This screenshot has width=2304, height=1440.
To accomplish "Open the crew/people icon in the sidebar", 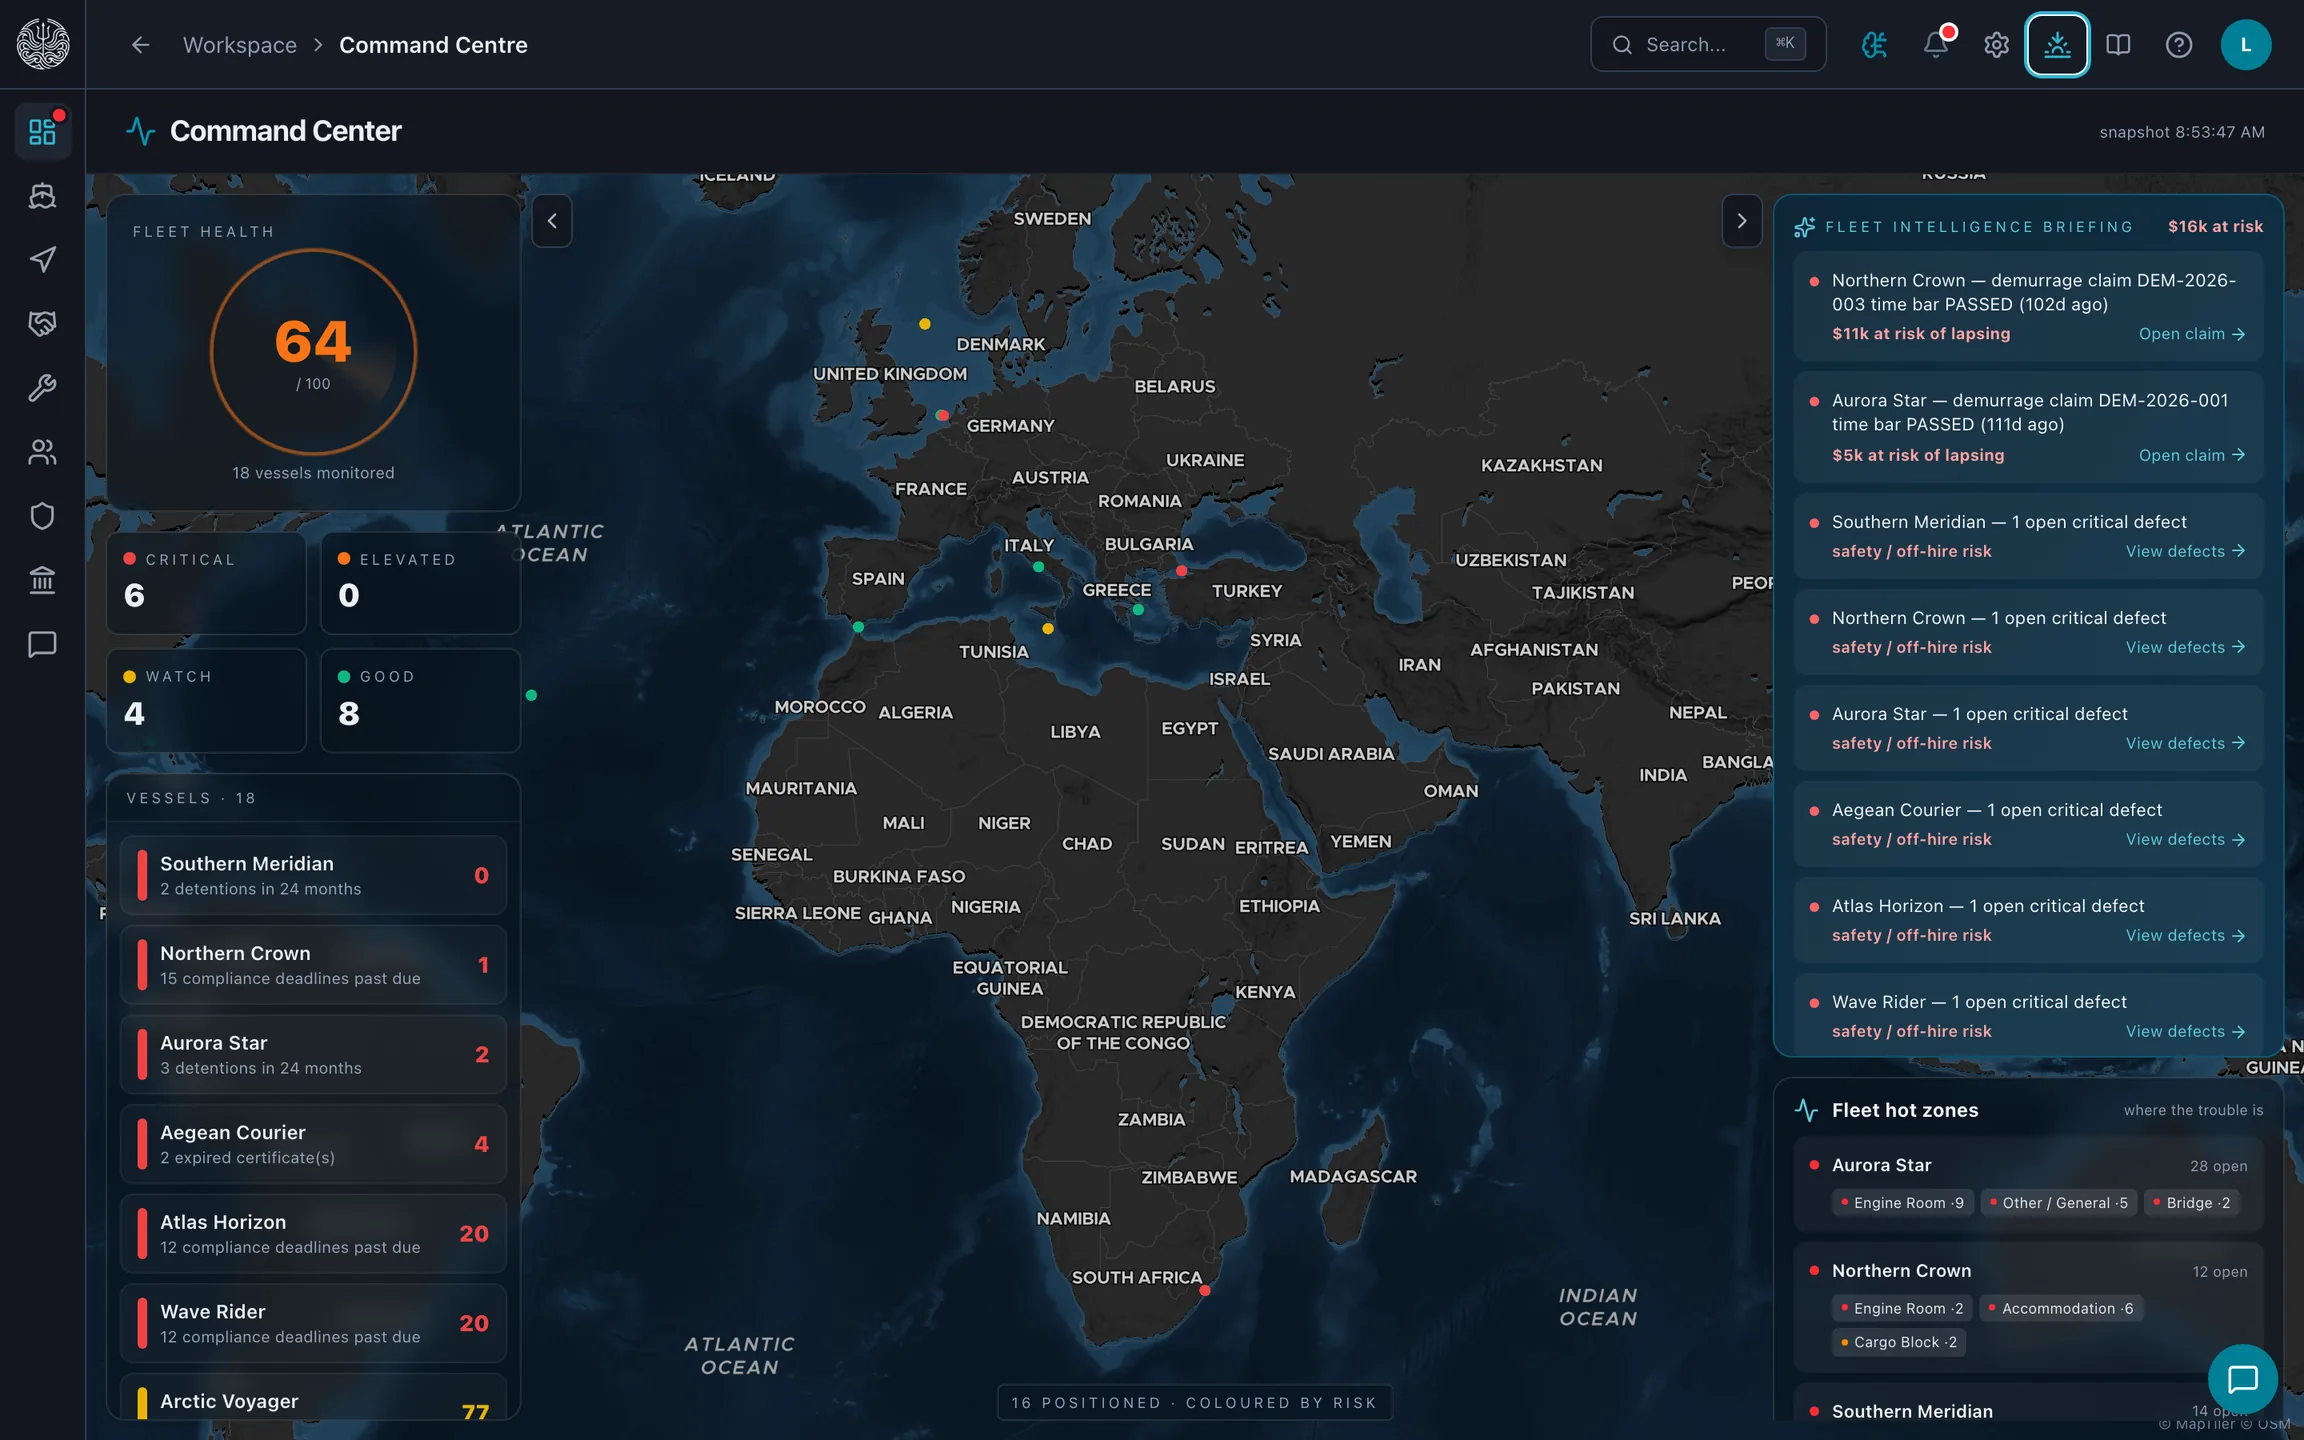I will tap(42, 452).
